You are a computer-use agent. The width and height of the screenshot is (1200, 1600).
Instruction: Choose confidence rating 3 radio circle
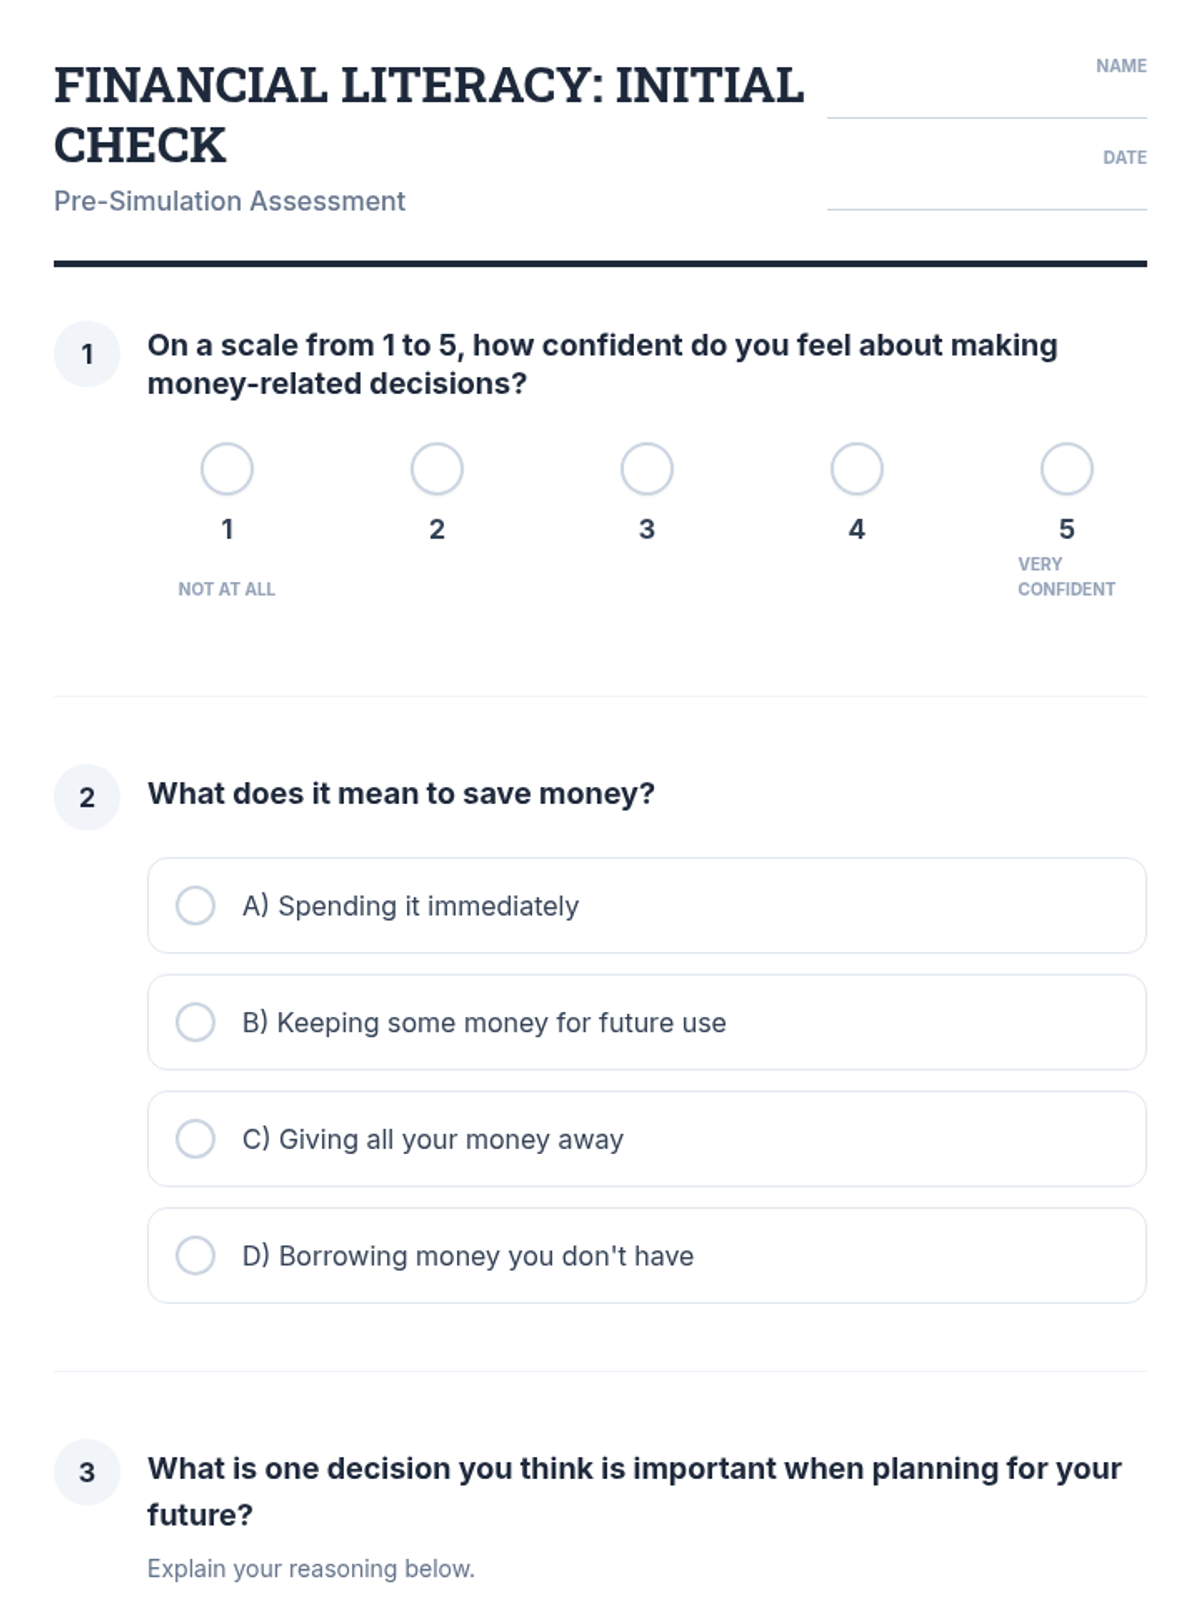point(647,469)
